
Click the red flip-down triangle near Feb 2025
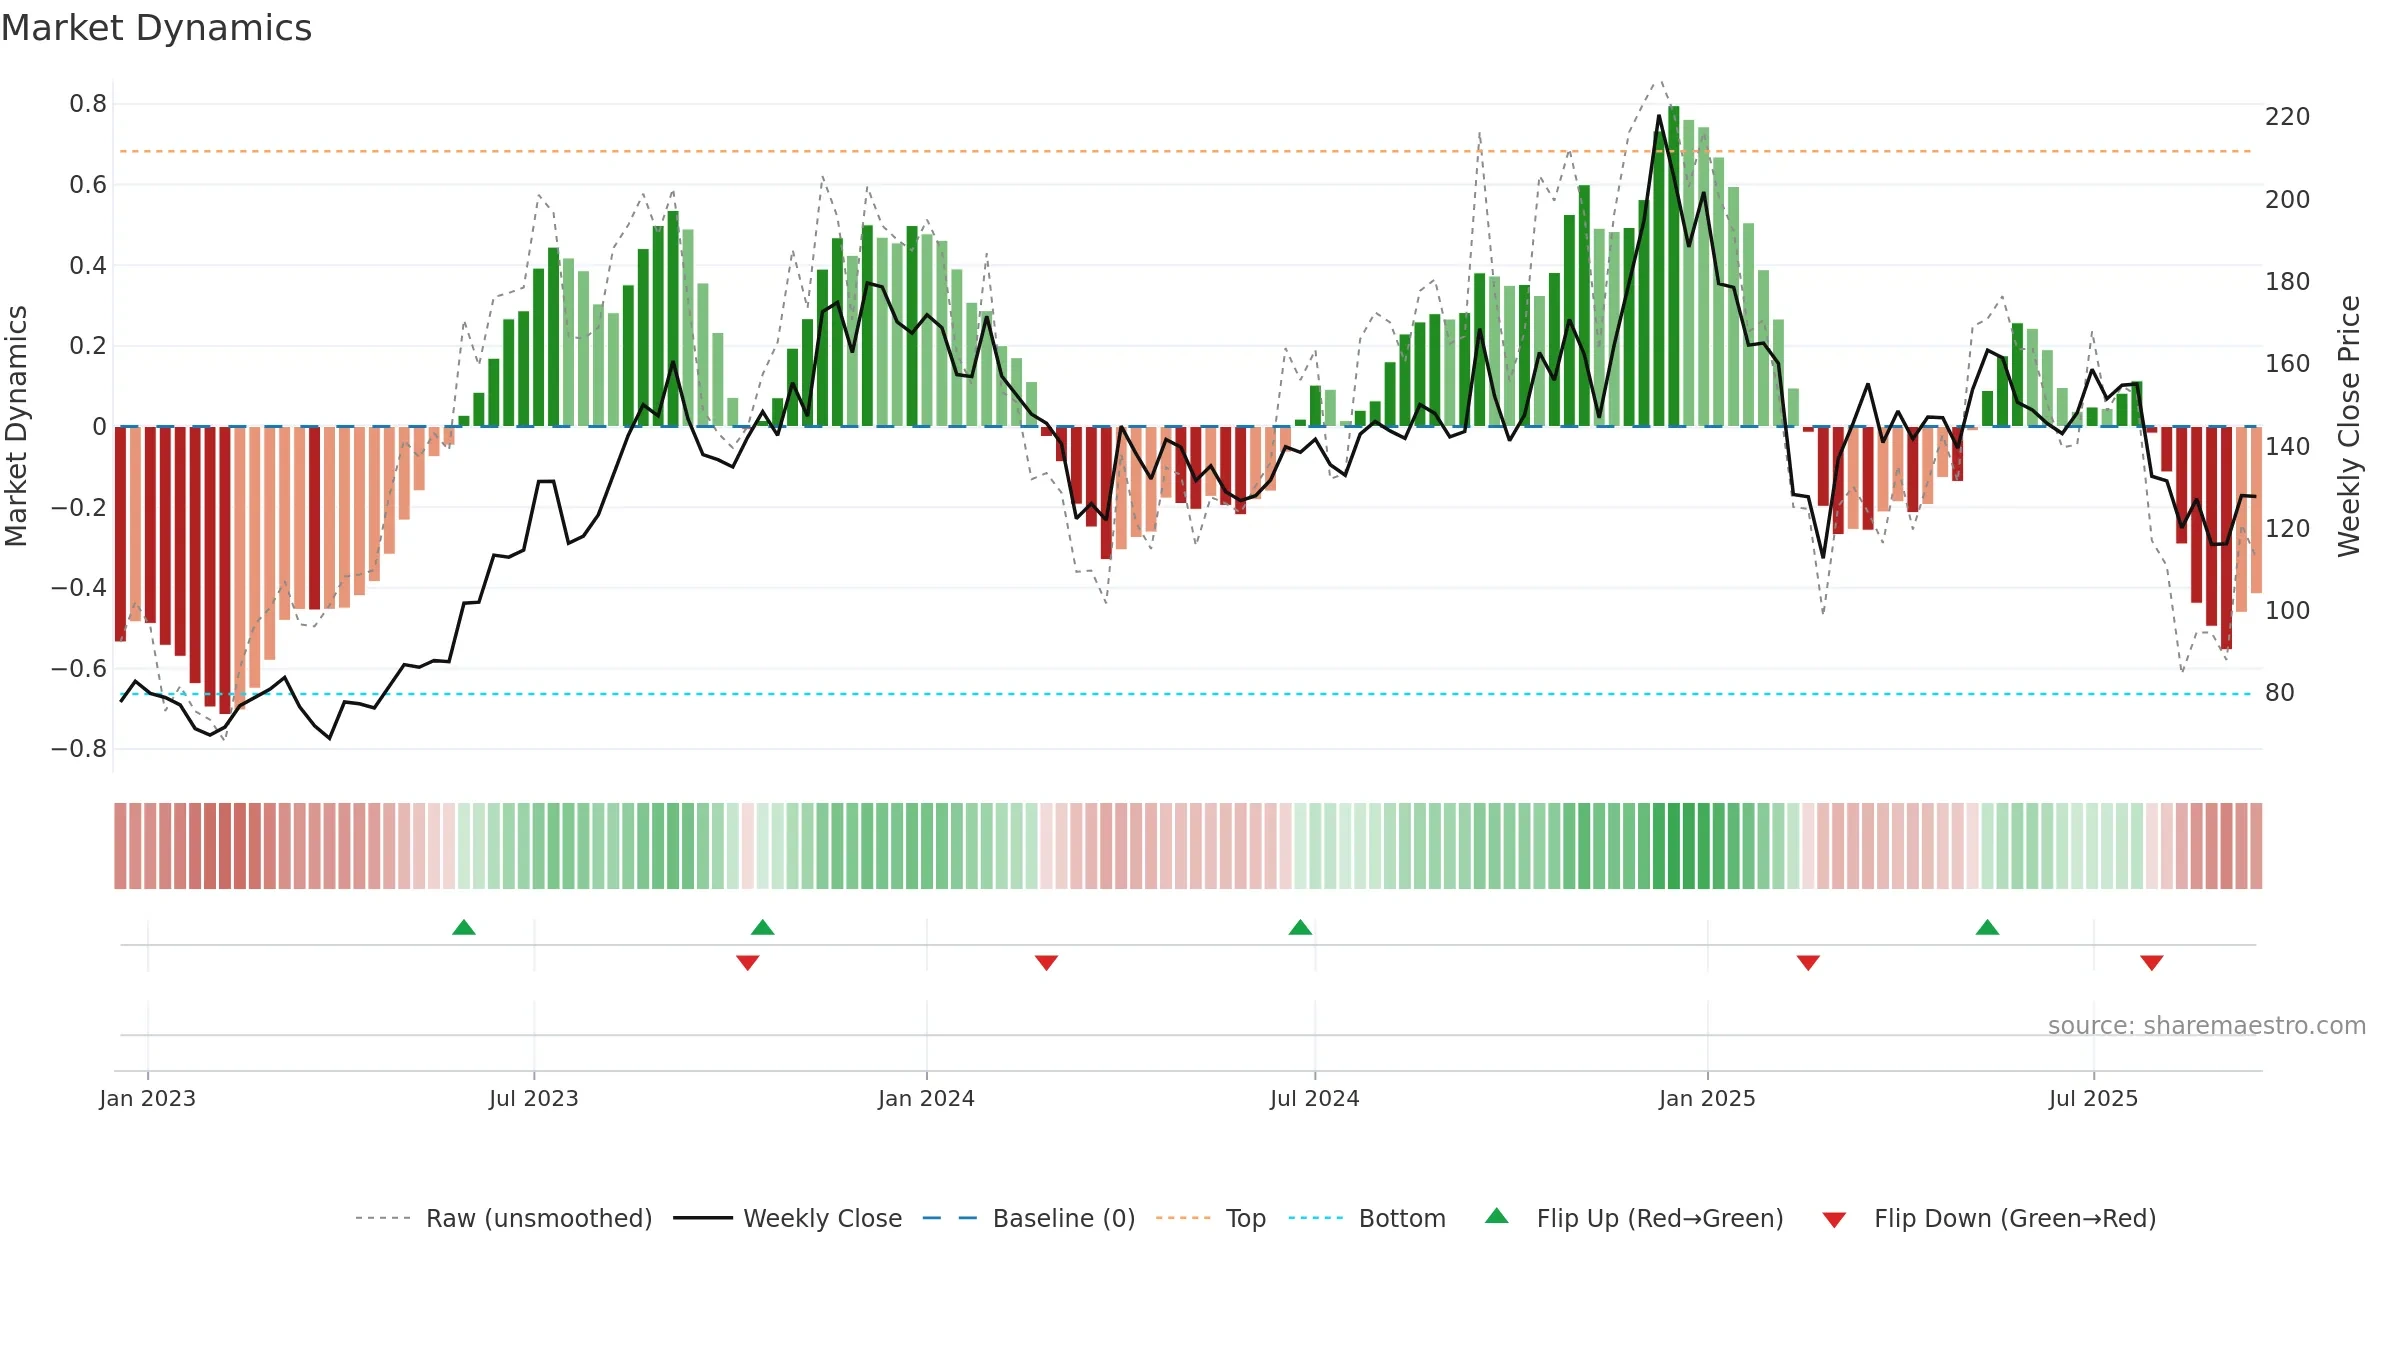pos(1808,962)
